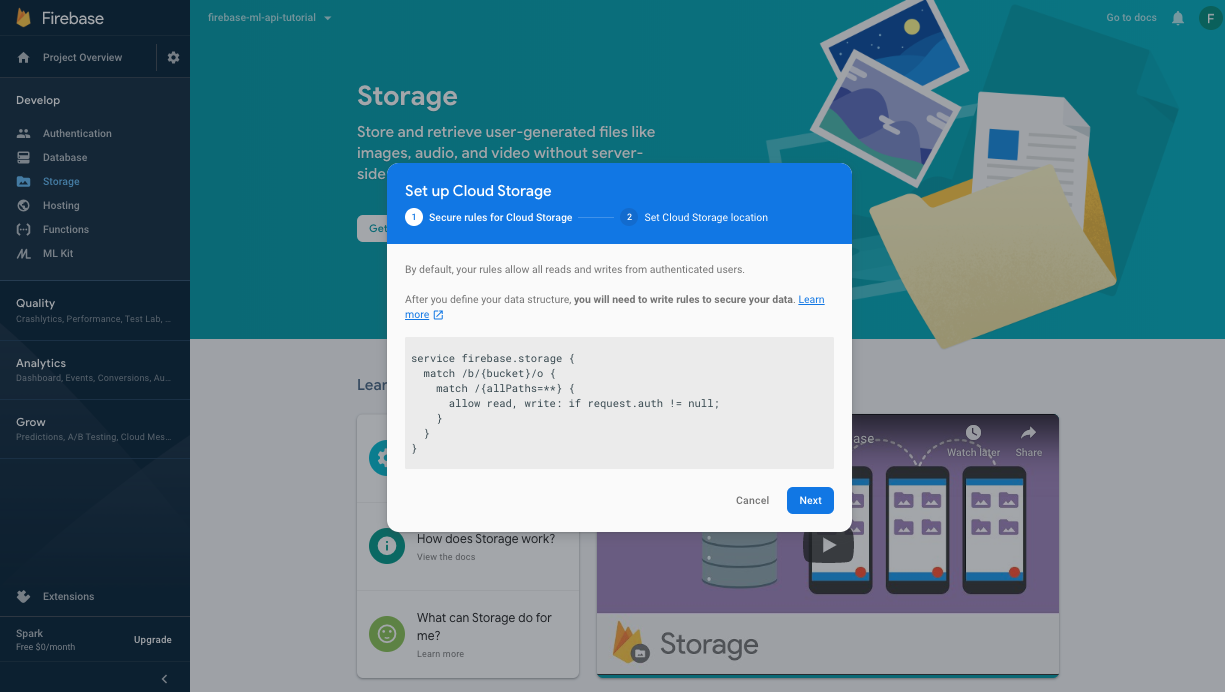The height and width of the screenshot is (692, 1225).
Task: Collapse the sidebar with the chevron
Action: (x=164, y=678)
